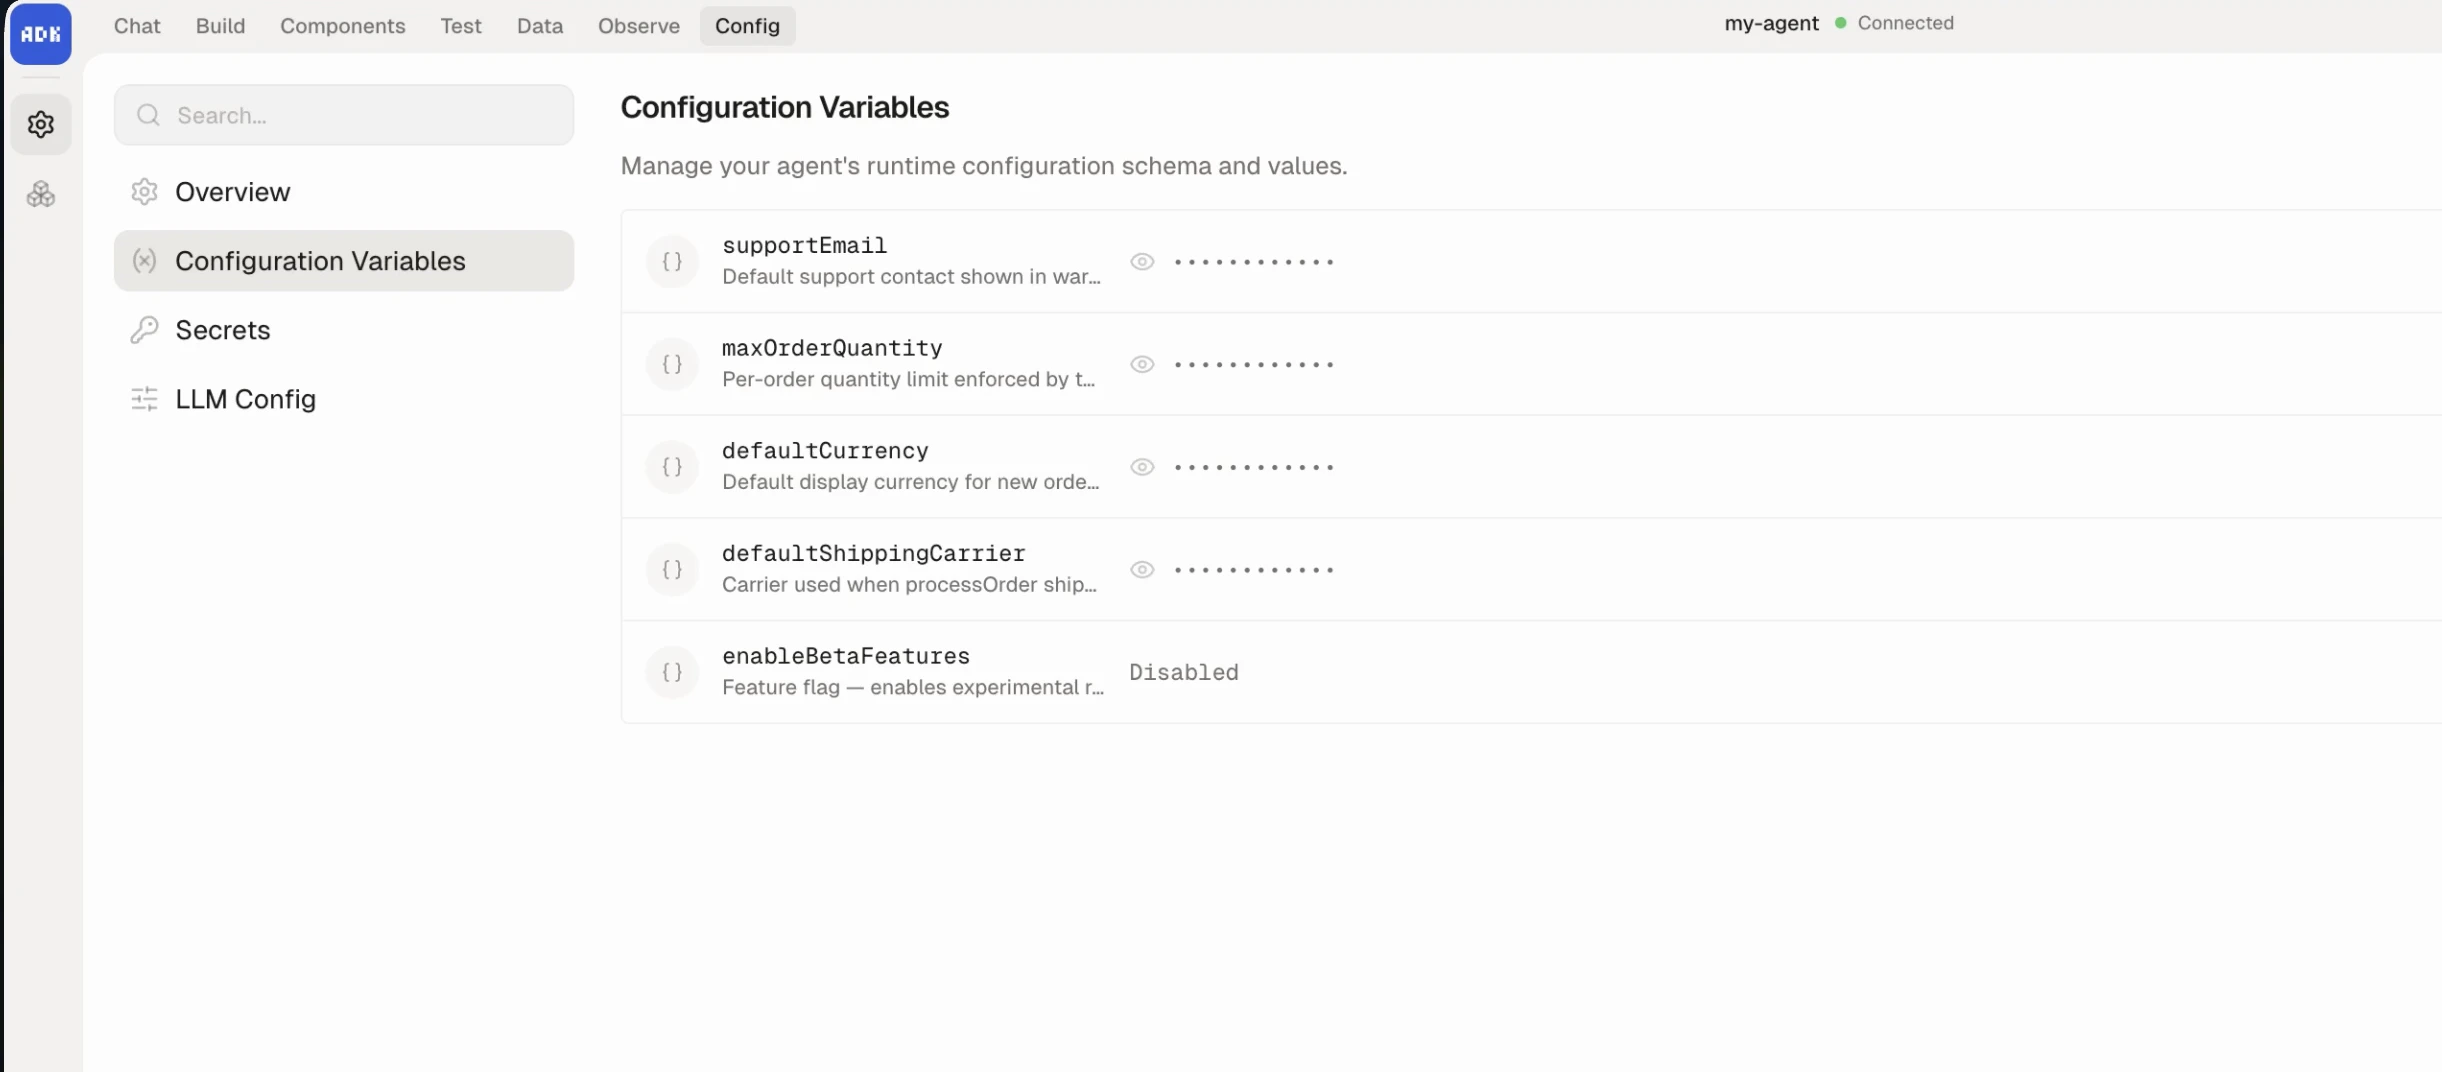The height and width of the screenshot is (1072, 2442).
Task: Enable the enableBetaFeatures flag
Action: point(1183,672)
